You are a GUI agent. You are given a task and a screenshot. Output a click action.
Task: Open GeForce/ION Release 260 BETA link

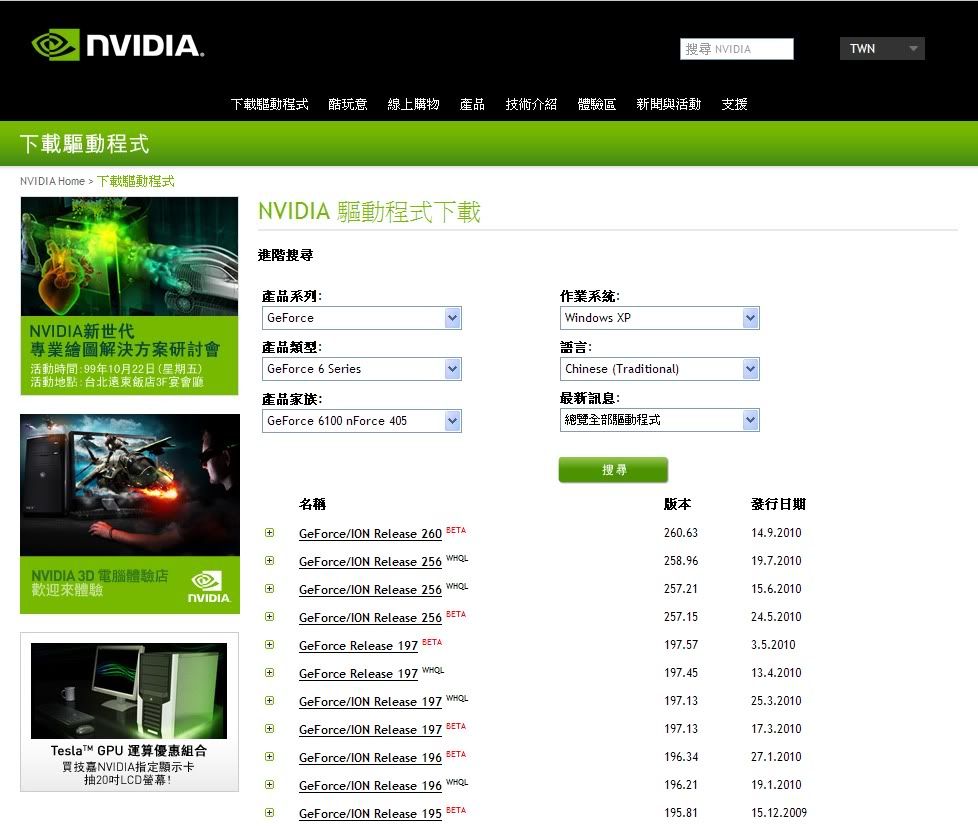tap(370, 534)
